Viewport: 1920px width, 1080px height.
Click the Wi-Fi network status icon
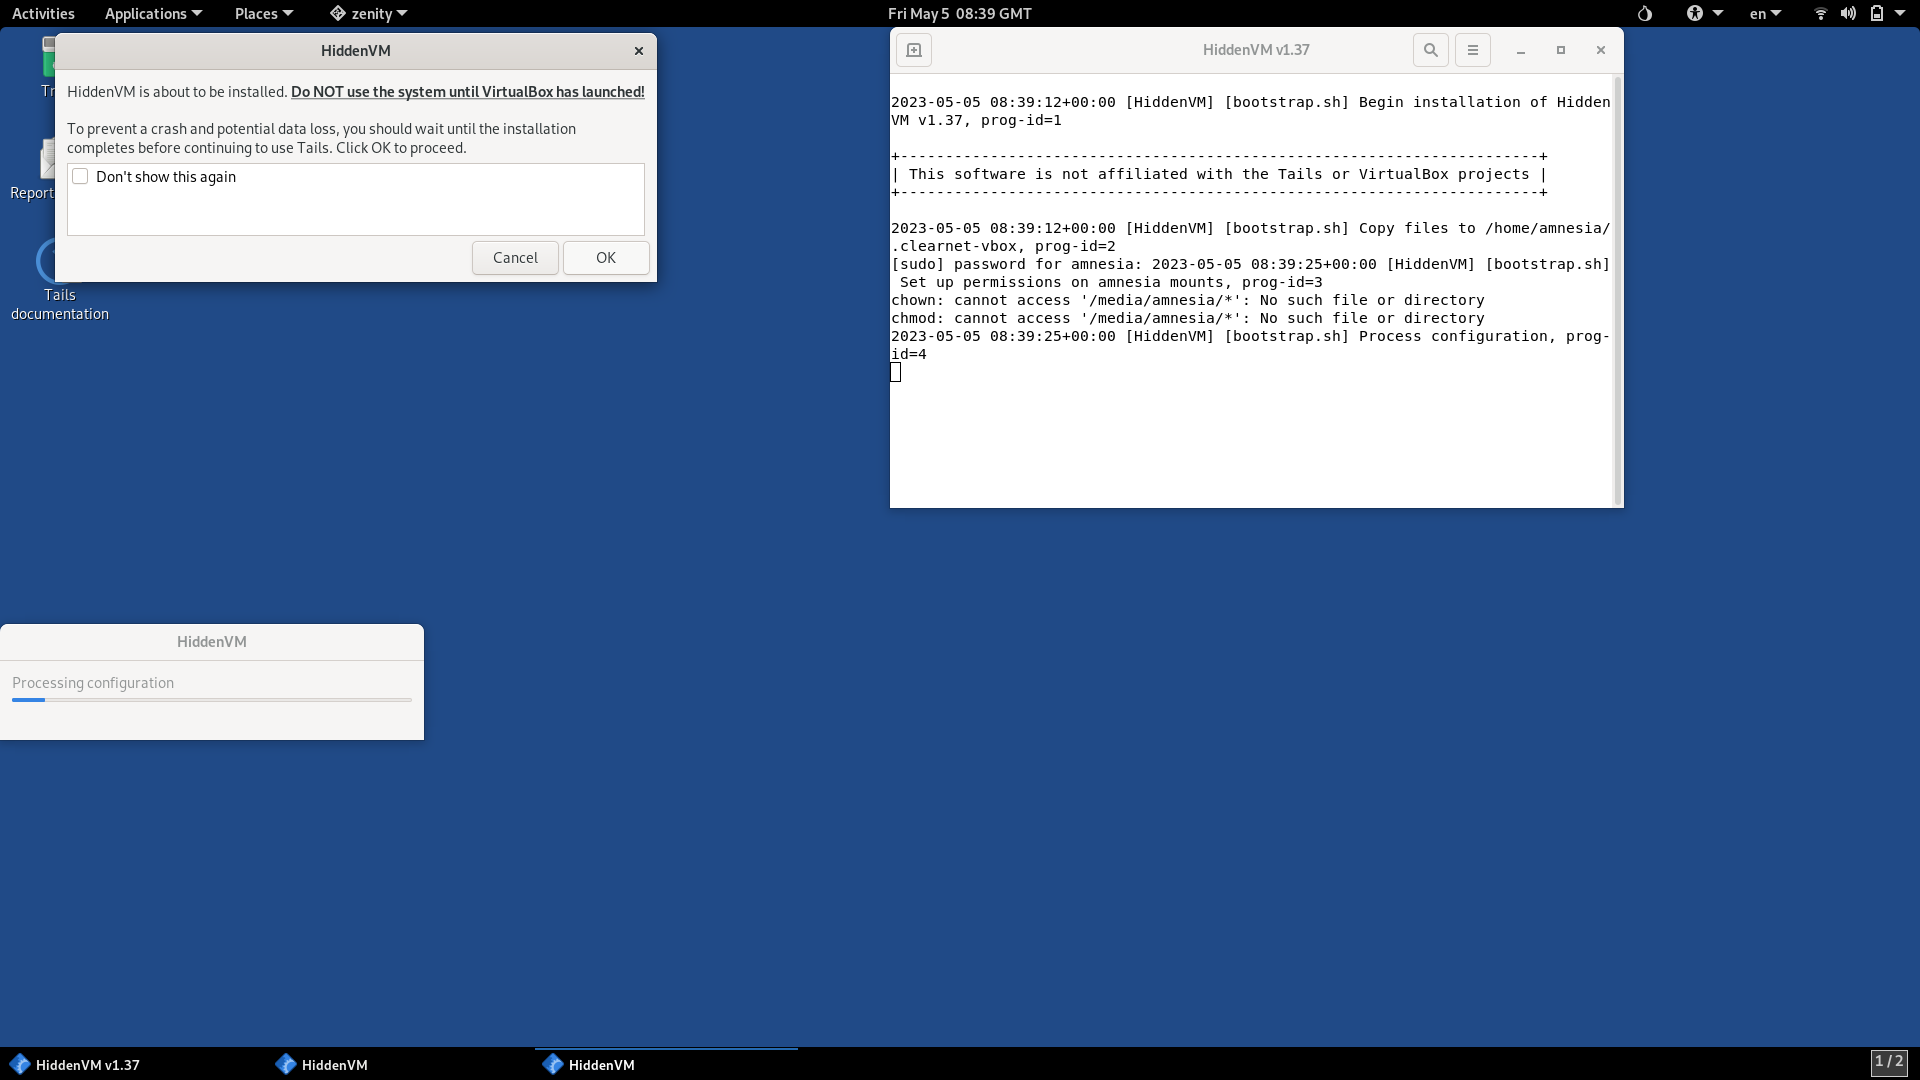[1820, 14]
